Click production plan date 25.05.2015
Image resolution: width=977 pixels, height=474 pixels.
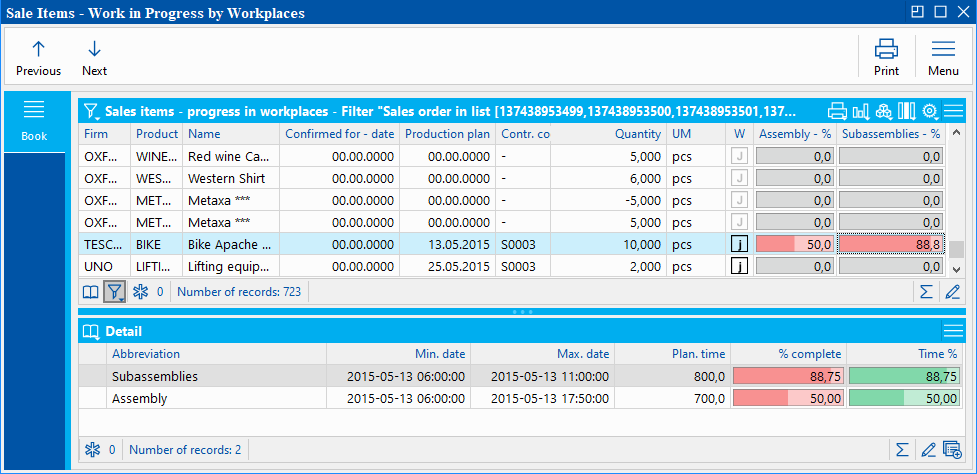click(x=447, y=267)
